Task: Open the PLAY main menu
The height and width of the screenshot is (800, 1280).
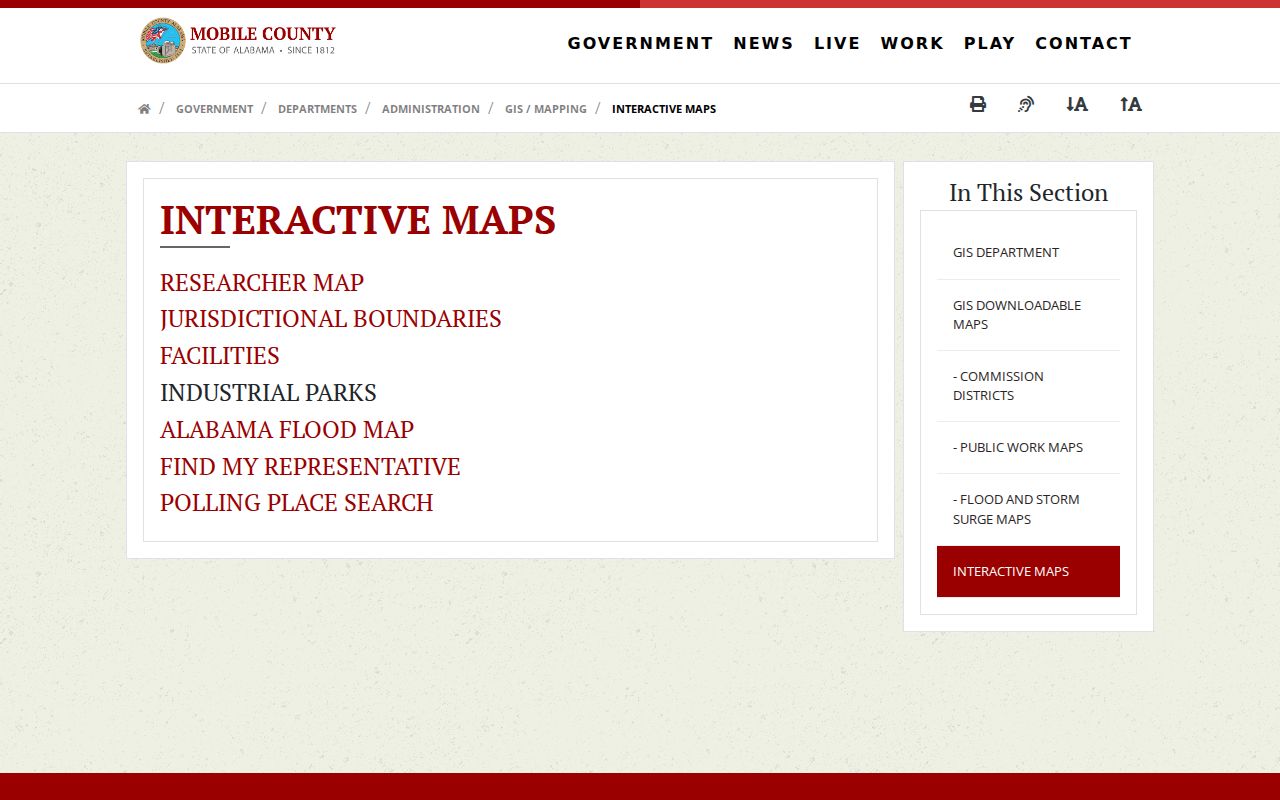Action: pyautogui.click(x=989, y=43)
